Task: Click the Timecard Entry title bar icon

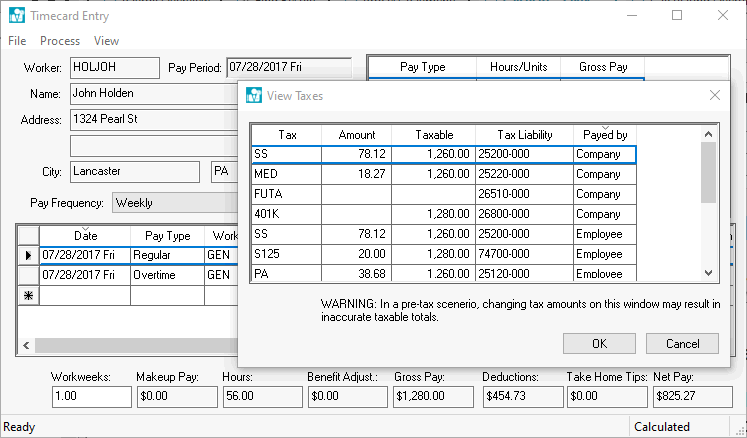Action: (x=14, y=16)
